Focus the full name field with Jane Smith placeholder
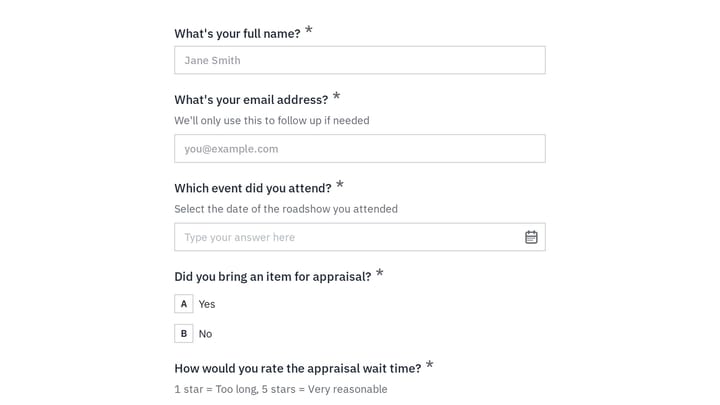Image resolution: width=720 pixels, height=405 pixels. (360, 60)
